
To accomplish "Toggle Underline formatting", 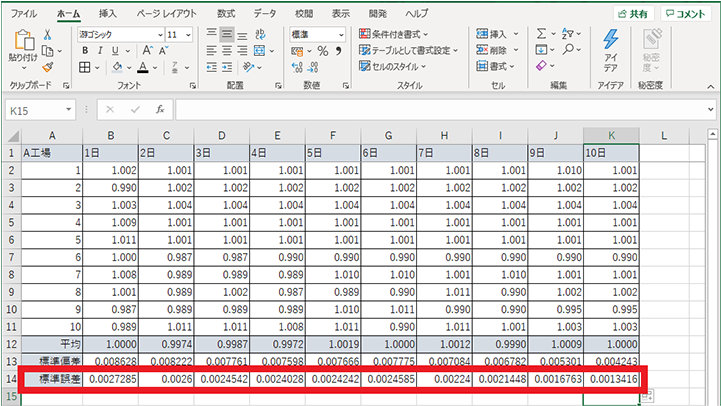I will pyautogui.click(x=115, y=51).
